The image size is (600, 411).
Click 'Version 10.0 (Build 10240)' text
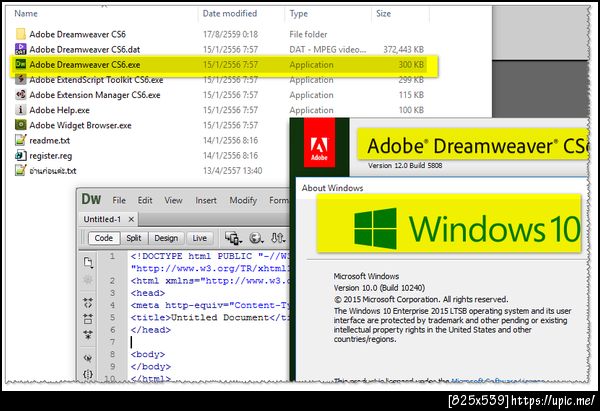click(379, 287)
